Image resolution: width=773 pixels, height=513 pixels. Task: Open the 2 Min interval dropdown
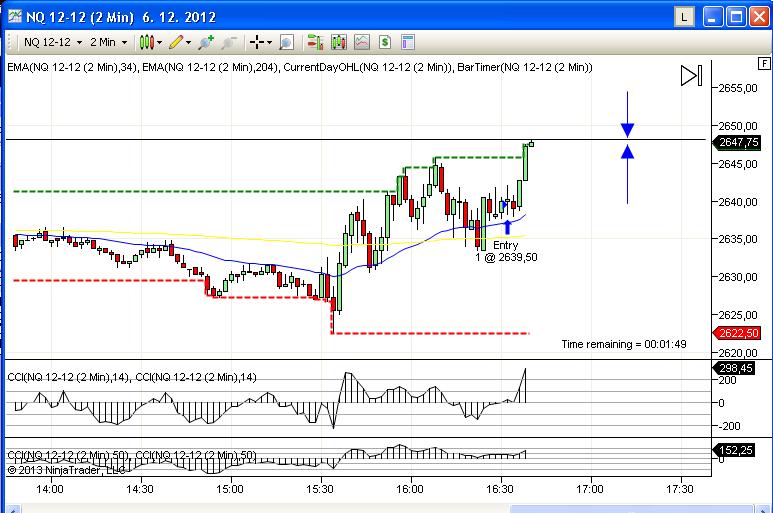(x=108, y=42)
